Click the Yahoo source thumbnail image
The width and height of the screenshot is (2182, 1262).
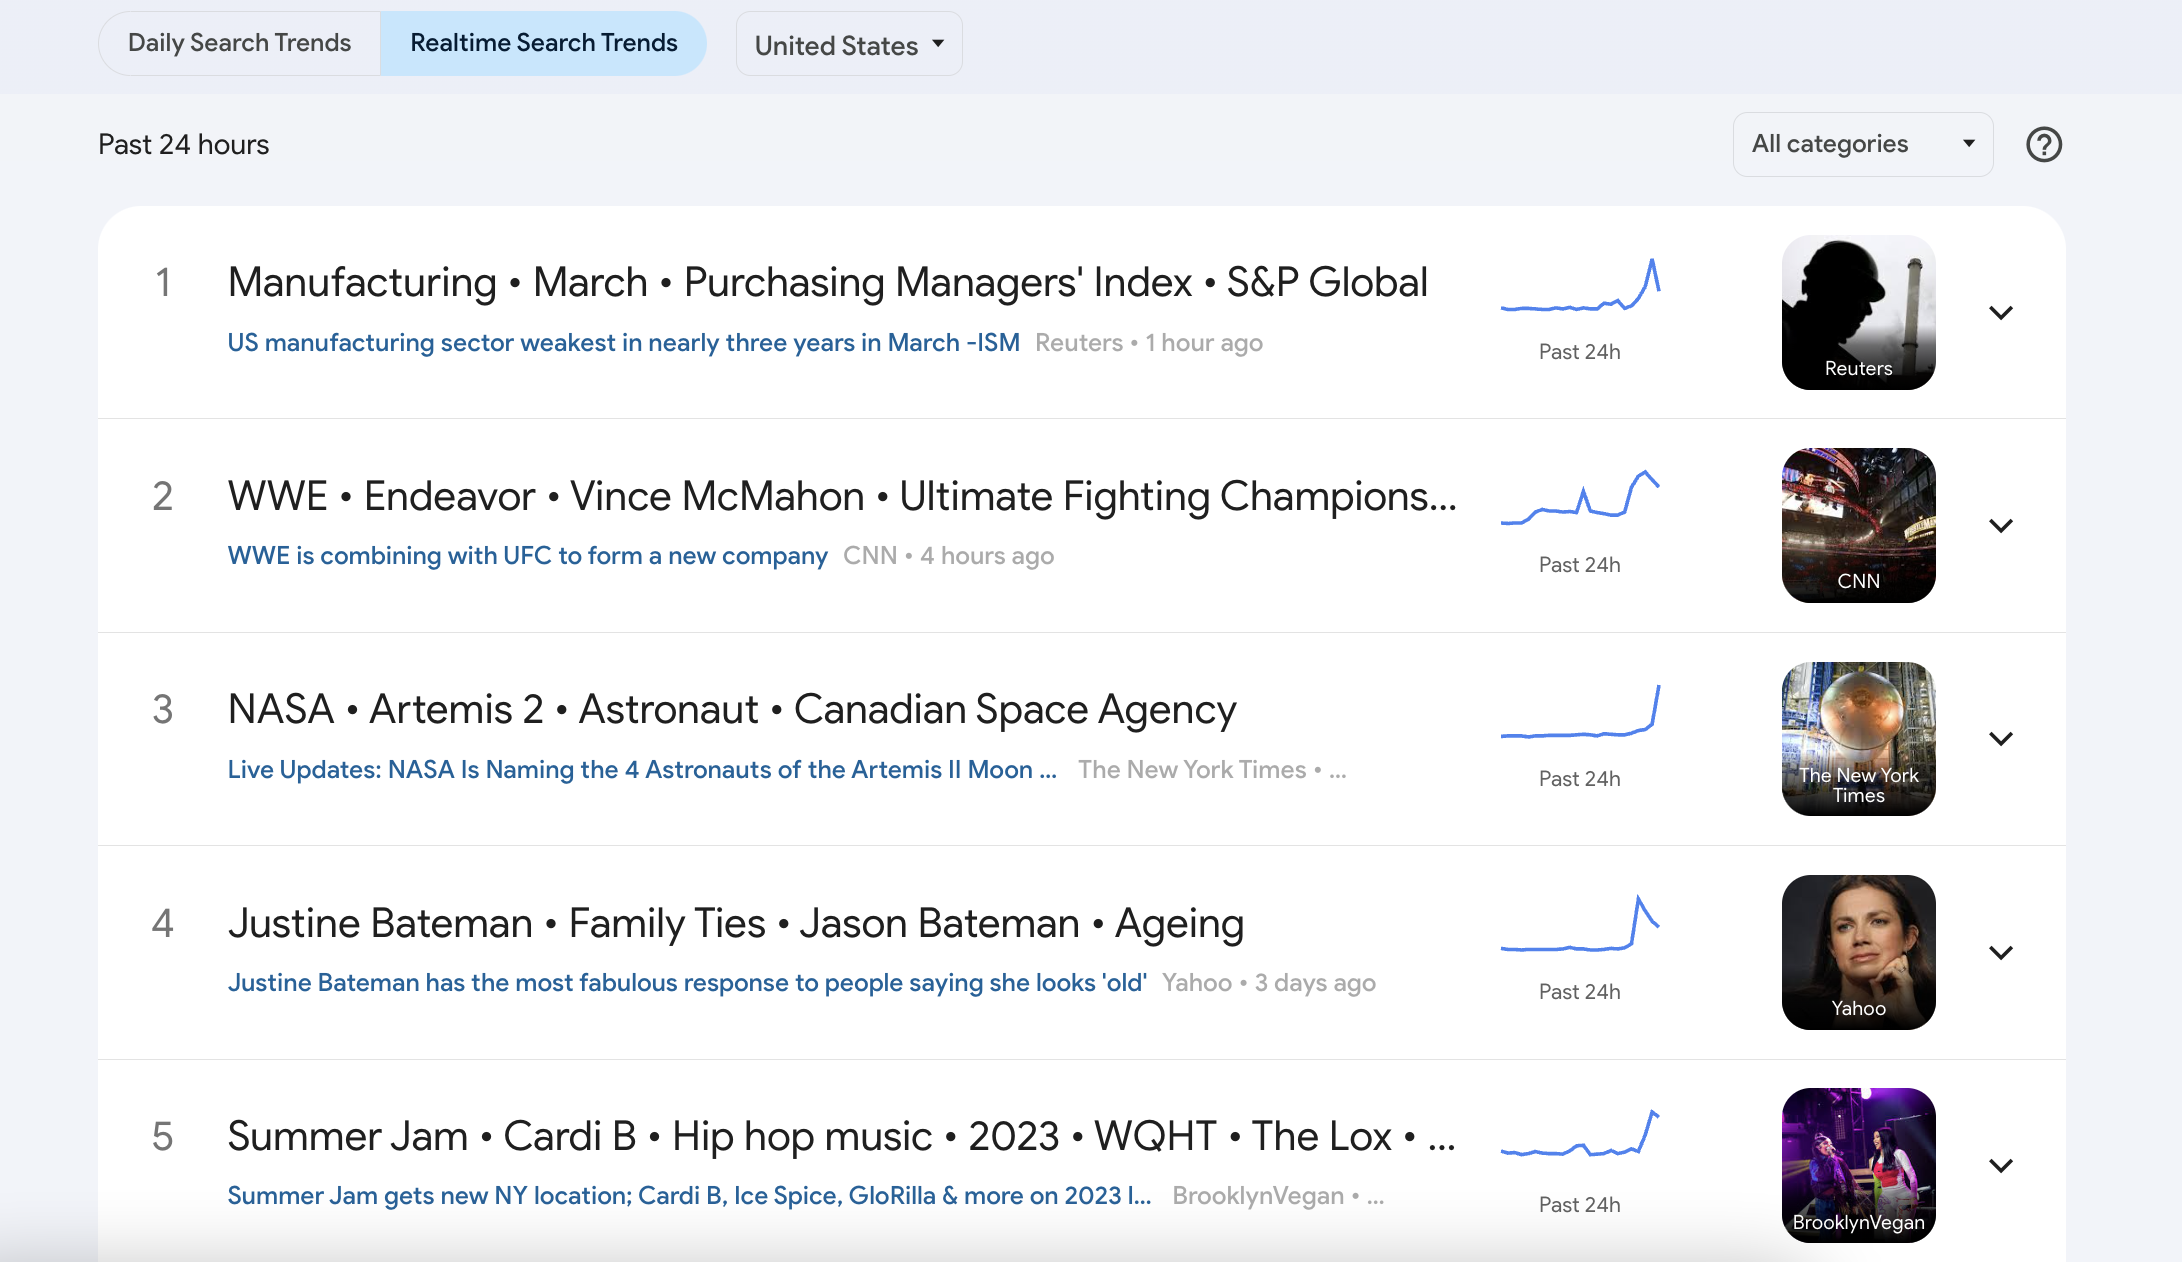(1858, 952)
